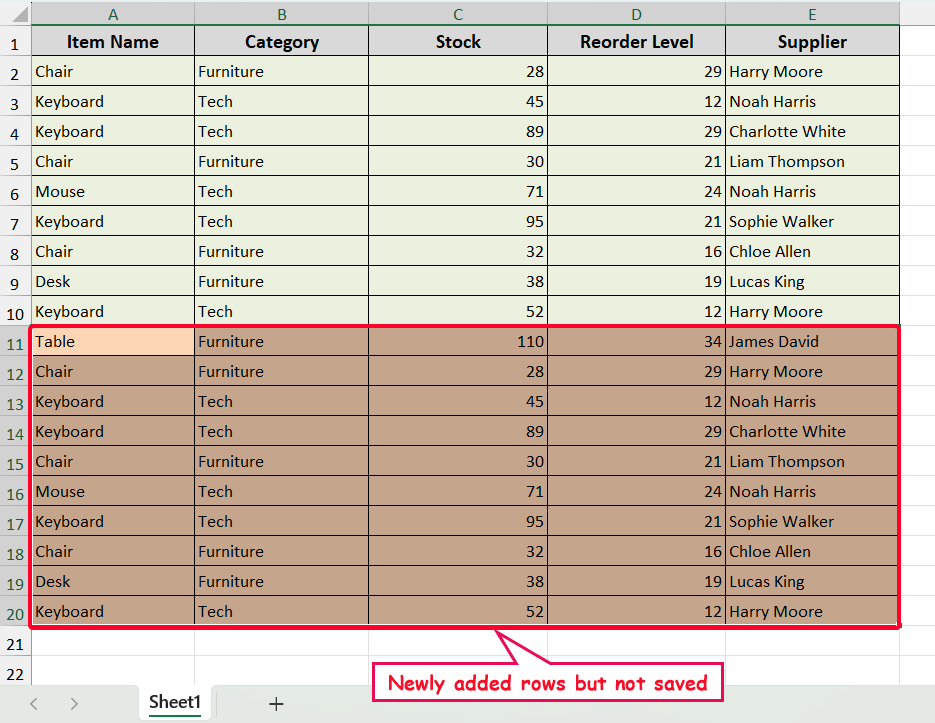Select column D header
The height and width of the screenshot is (723, 935).
coord(636,14)
